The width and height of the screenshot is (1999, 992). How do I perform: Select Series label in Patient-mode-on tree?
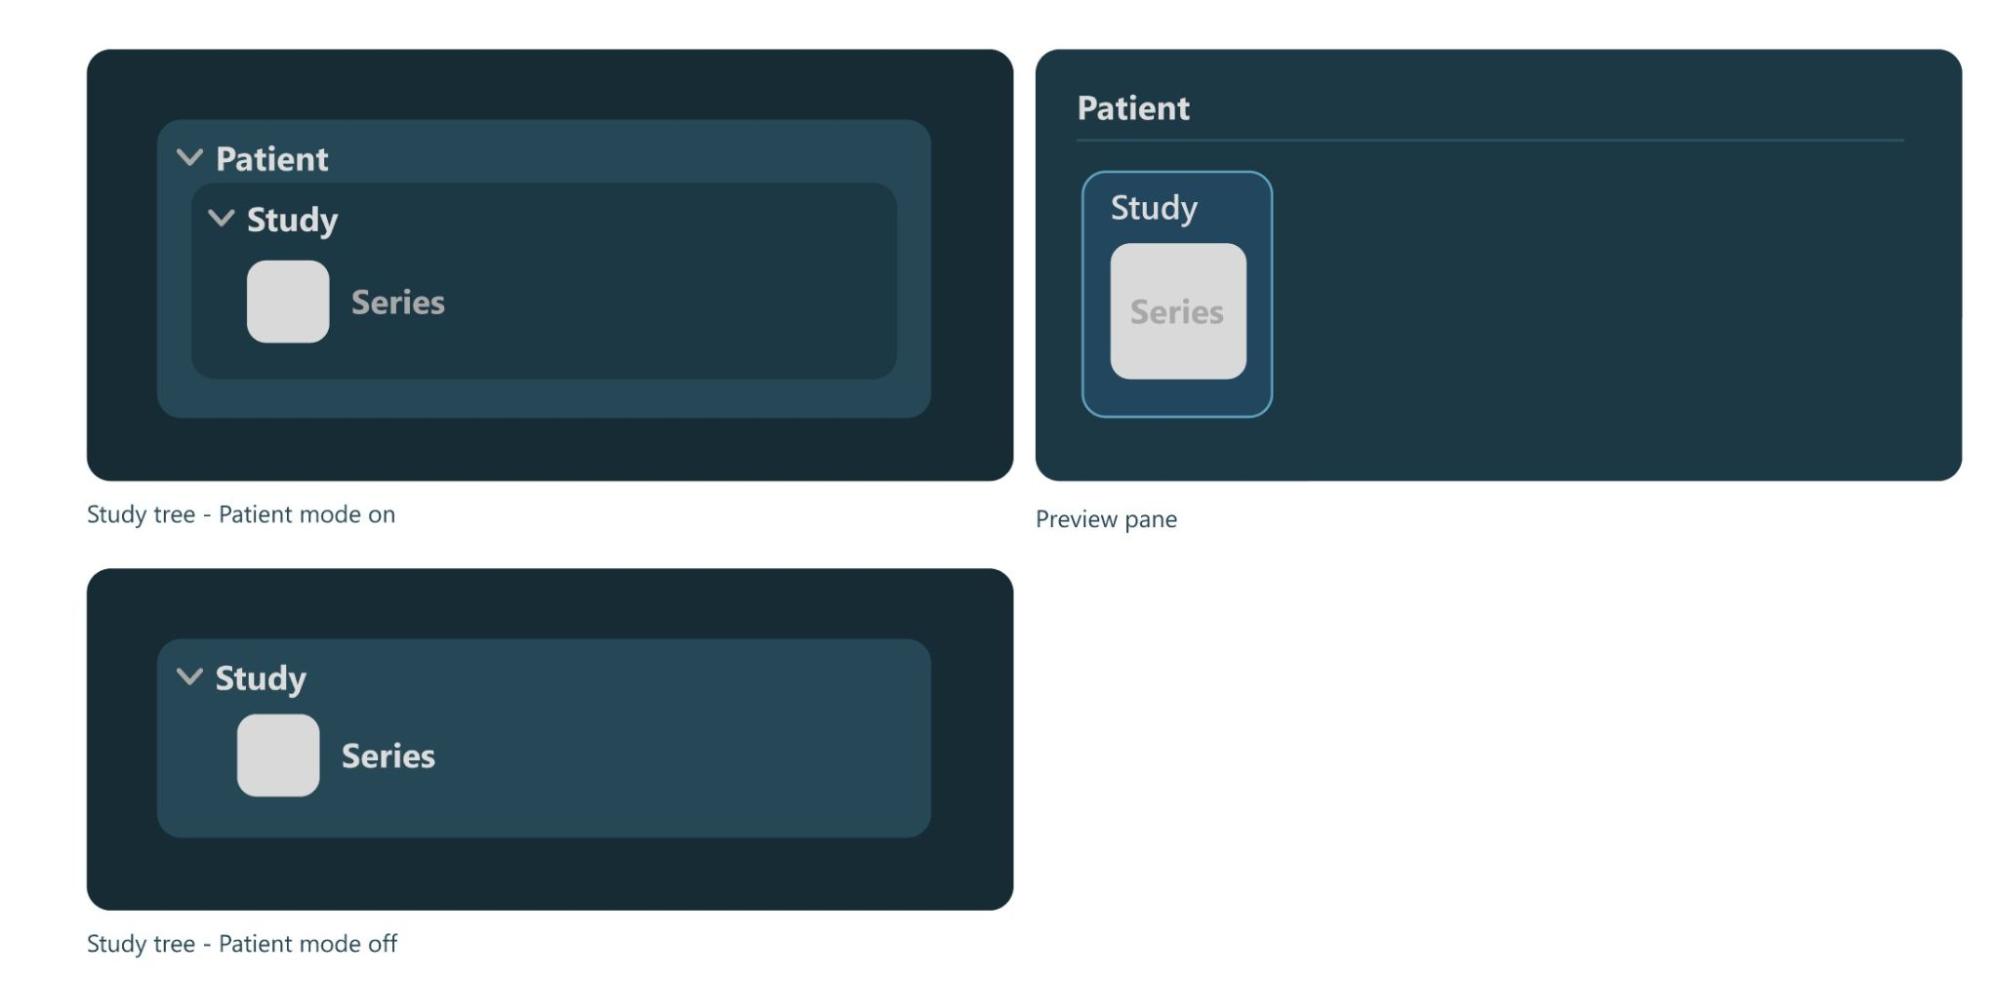coord(397,302)
